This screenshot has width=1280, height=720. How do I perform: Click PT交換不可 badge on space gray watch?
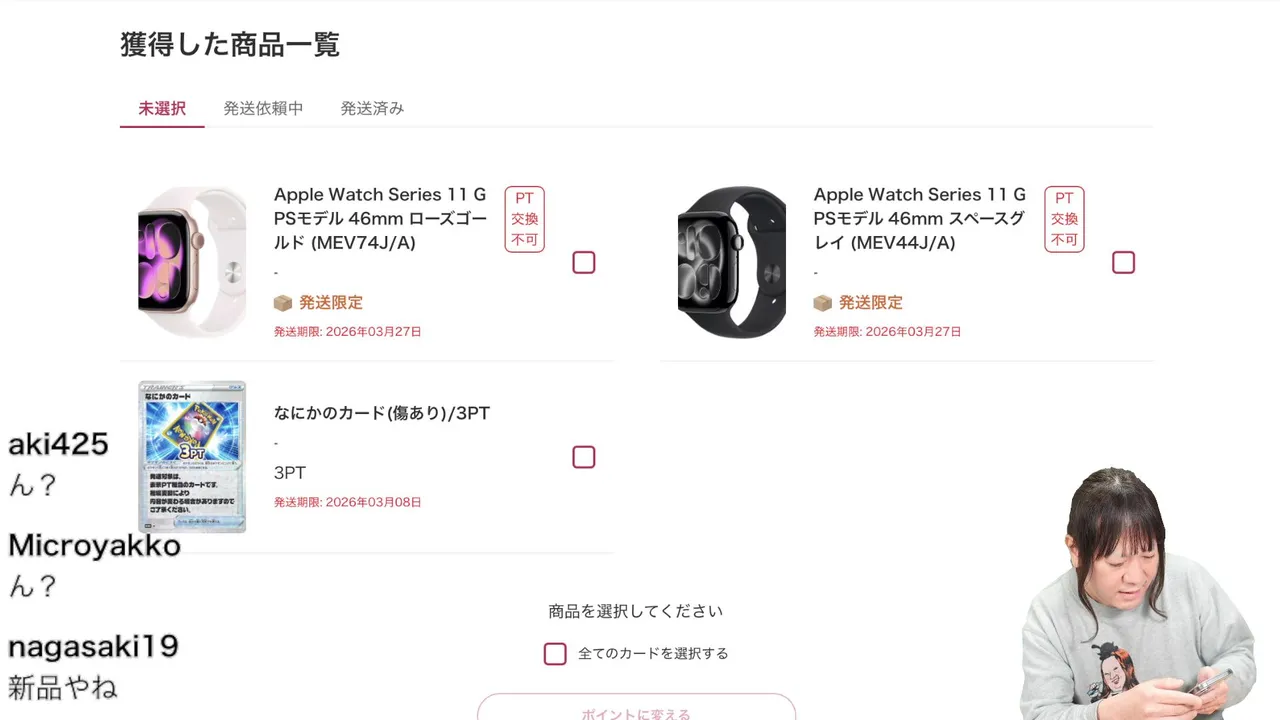tap(1065, 219)
